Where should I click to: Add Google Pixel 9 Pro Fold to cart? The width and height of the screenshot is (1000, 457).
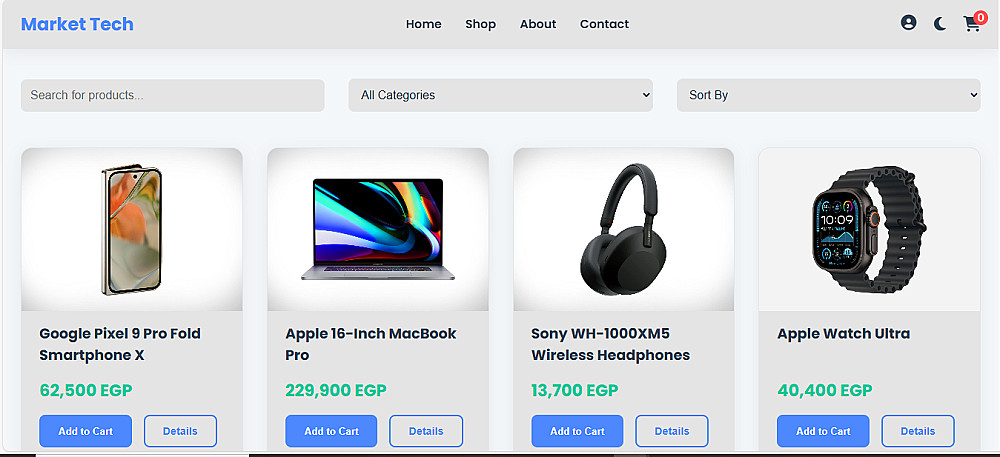point(86,431)
